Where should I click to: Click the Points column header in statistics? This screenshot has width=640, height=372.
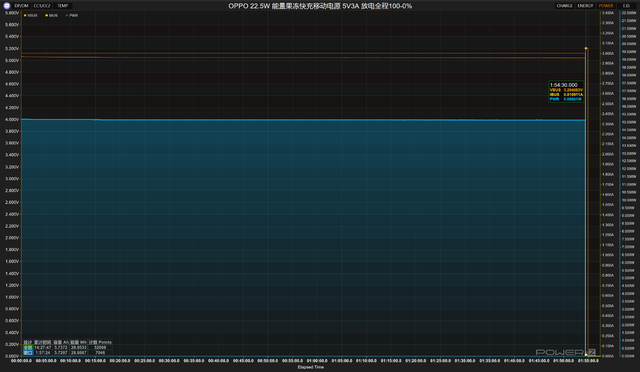click(100, 342)
